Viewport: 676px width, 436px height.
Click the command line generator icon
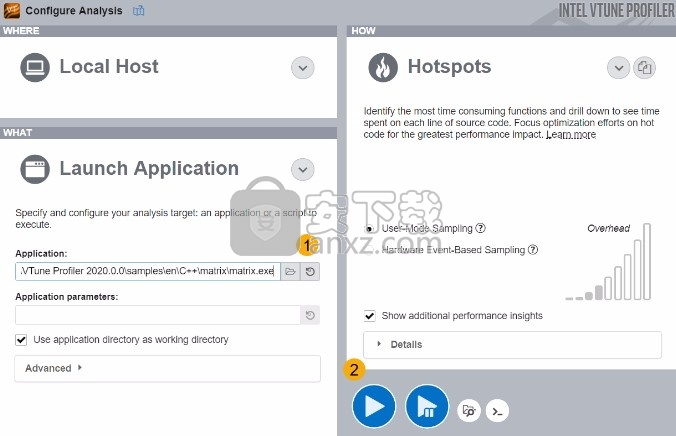498,411
